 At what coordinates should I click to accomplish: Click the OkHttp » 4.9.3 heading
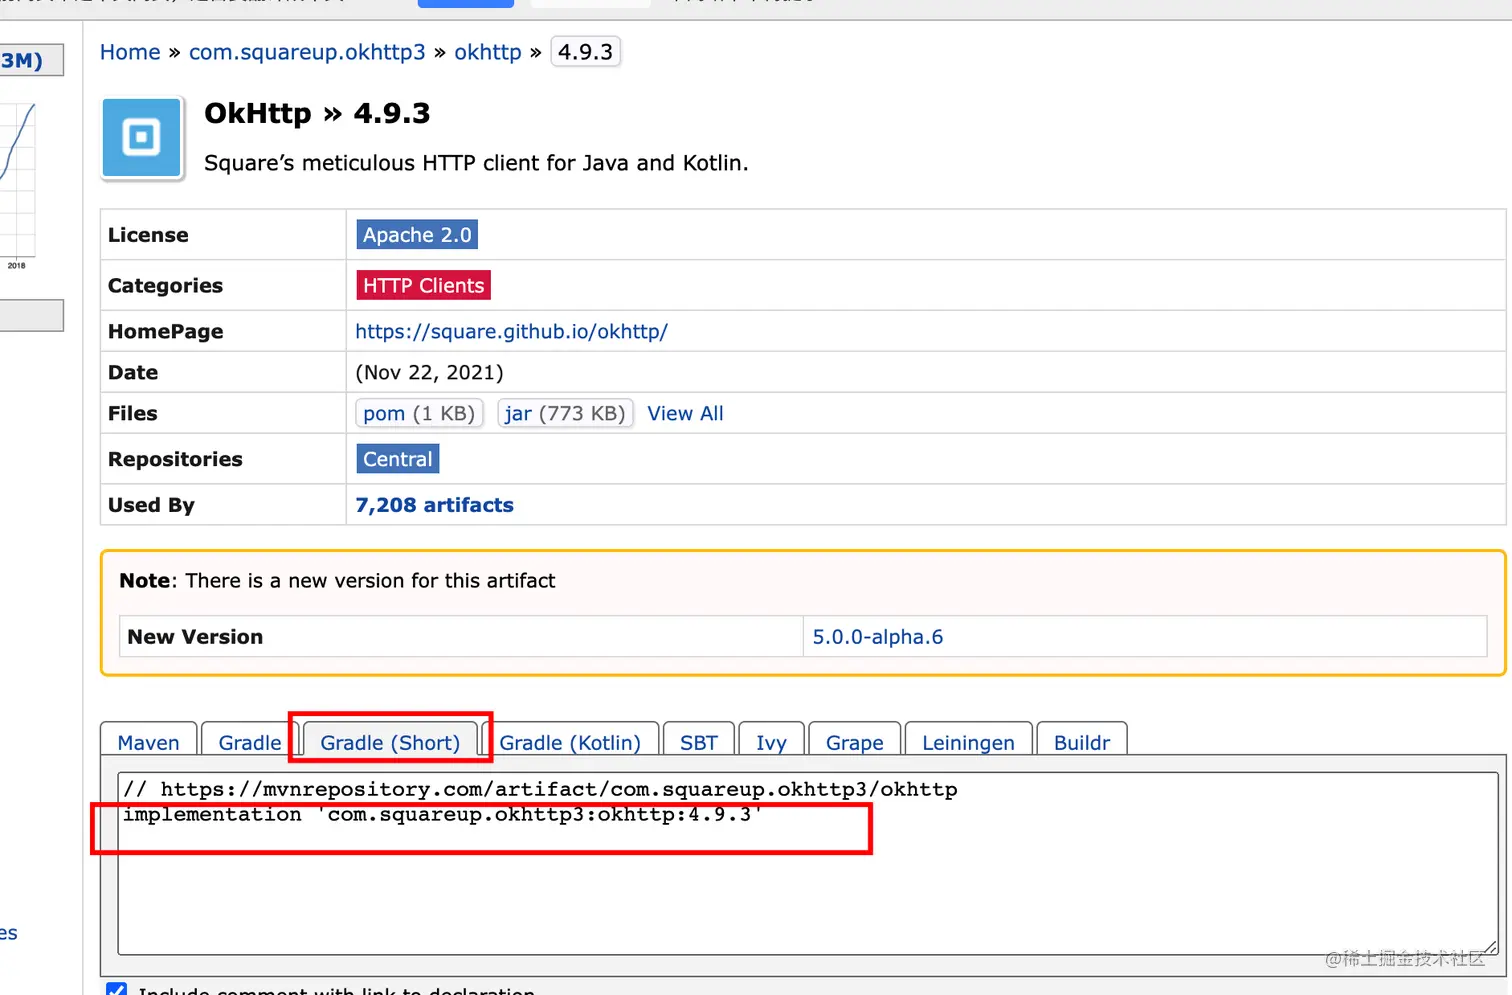pos(317,113)
